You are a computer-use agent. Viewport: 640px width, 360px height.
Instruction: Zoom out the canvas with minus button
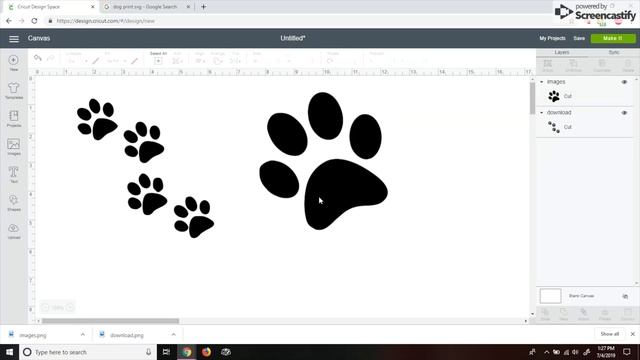(x=45, y=307)
